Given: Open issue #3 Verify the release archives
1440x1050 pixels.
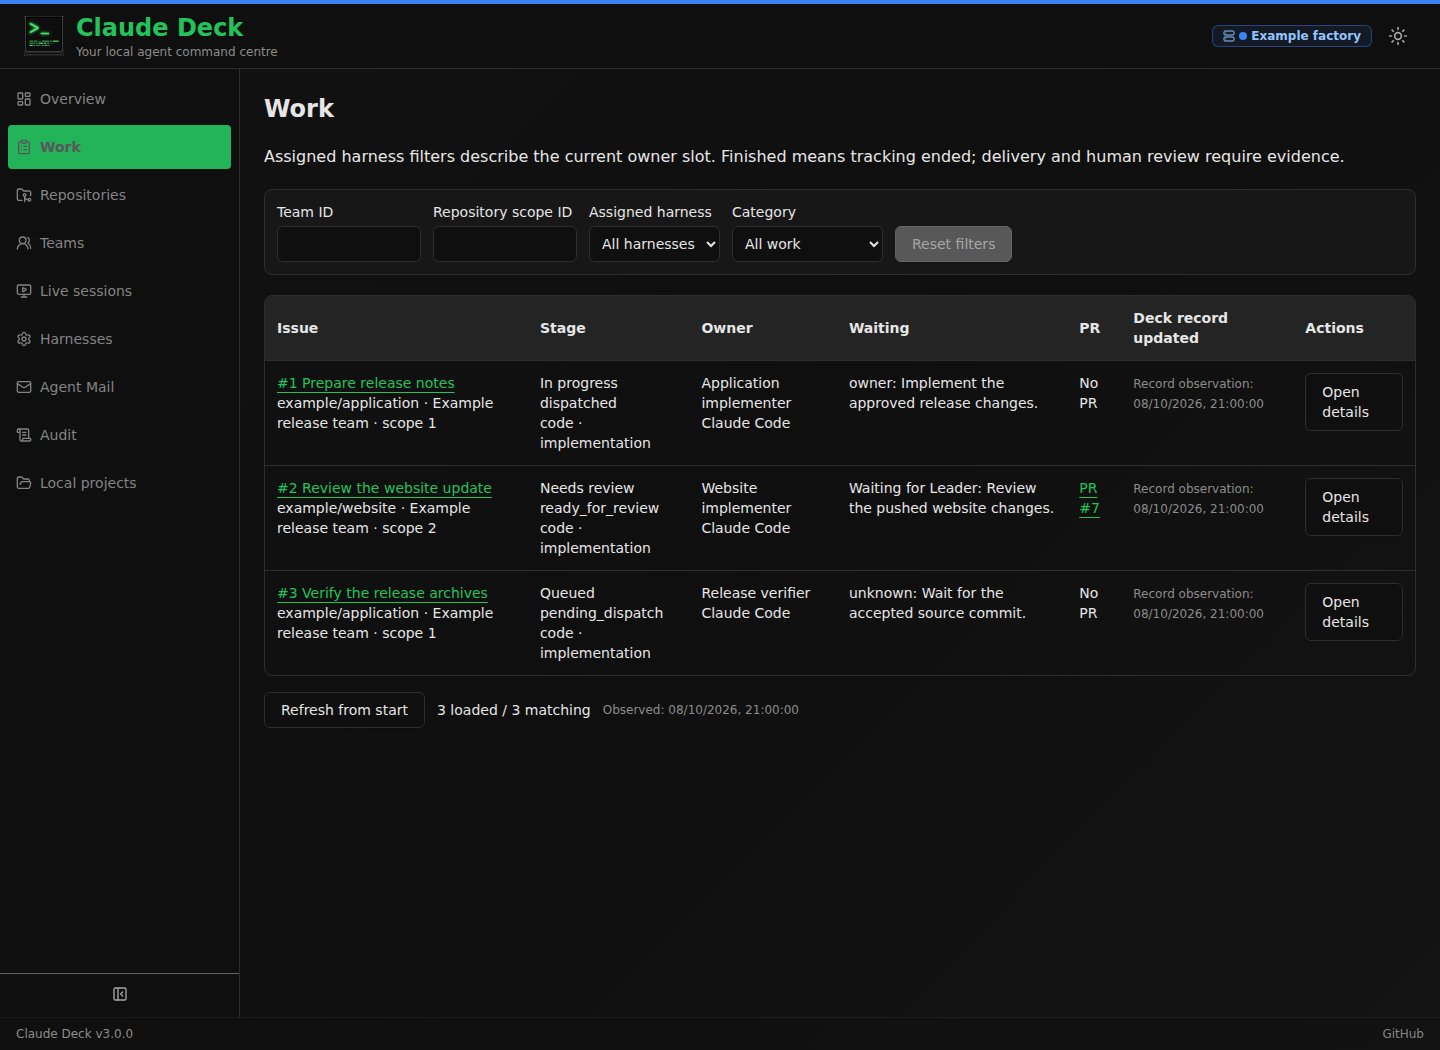Looking at the screenshot, I should tap(382, 593).
